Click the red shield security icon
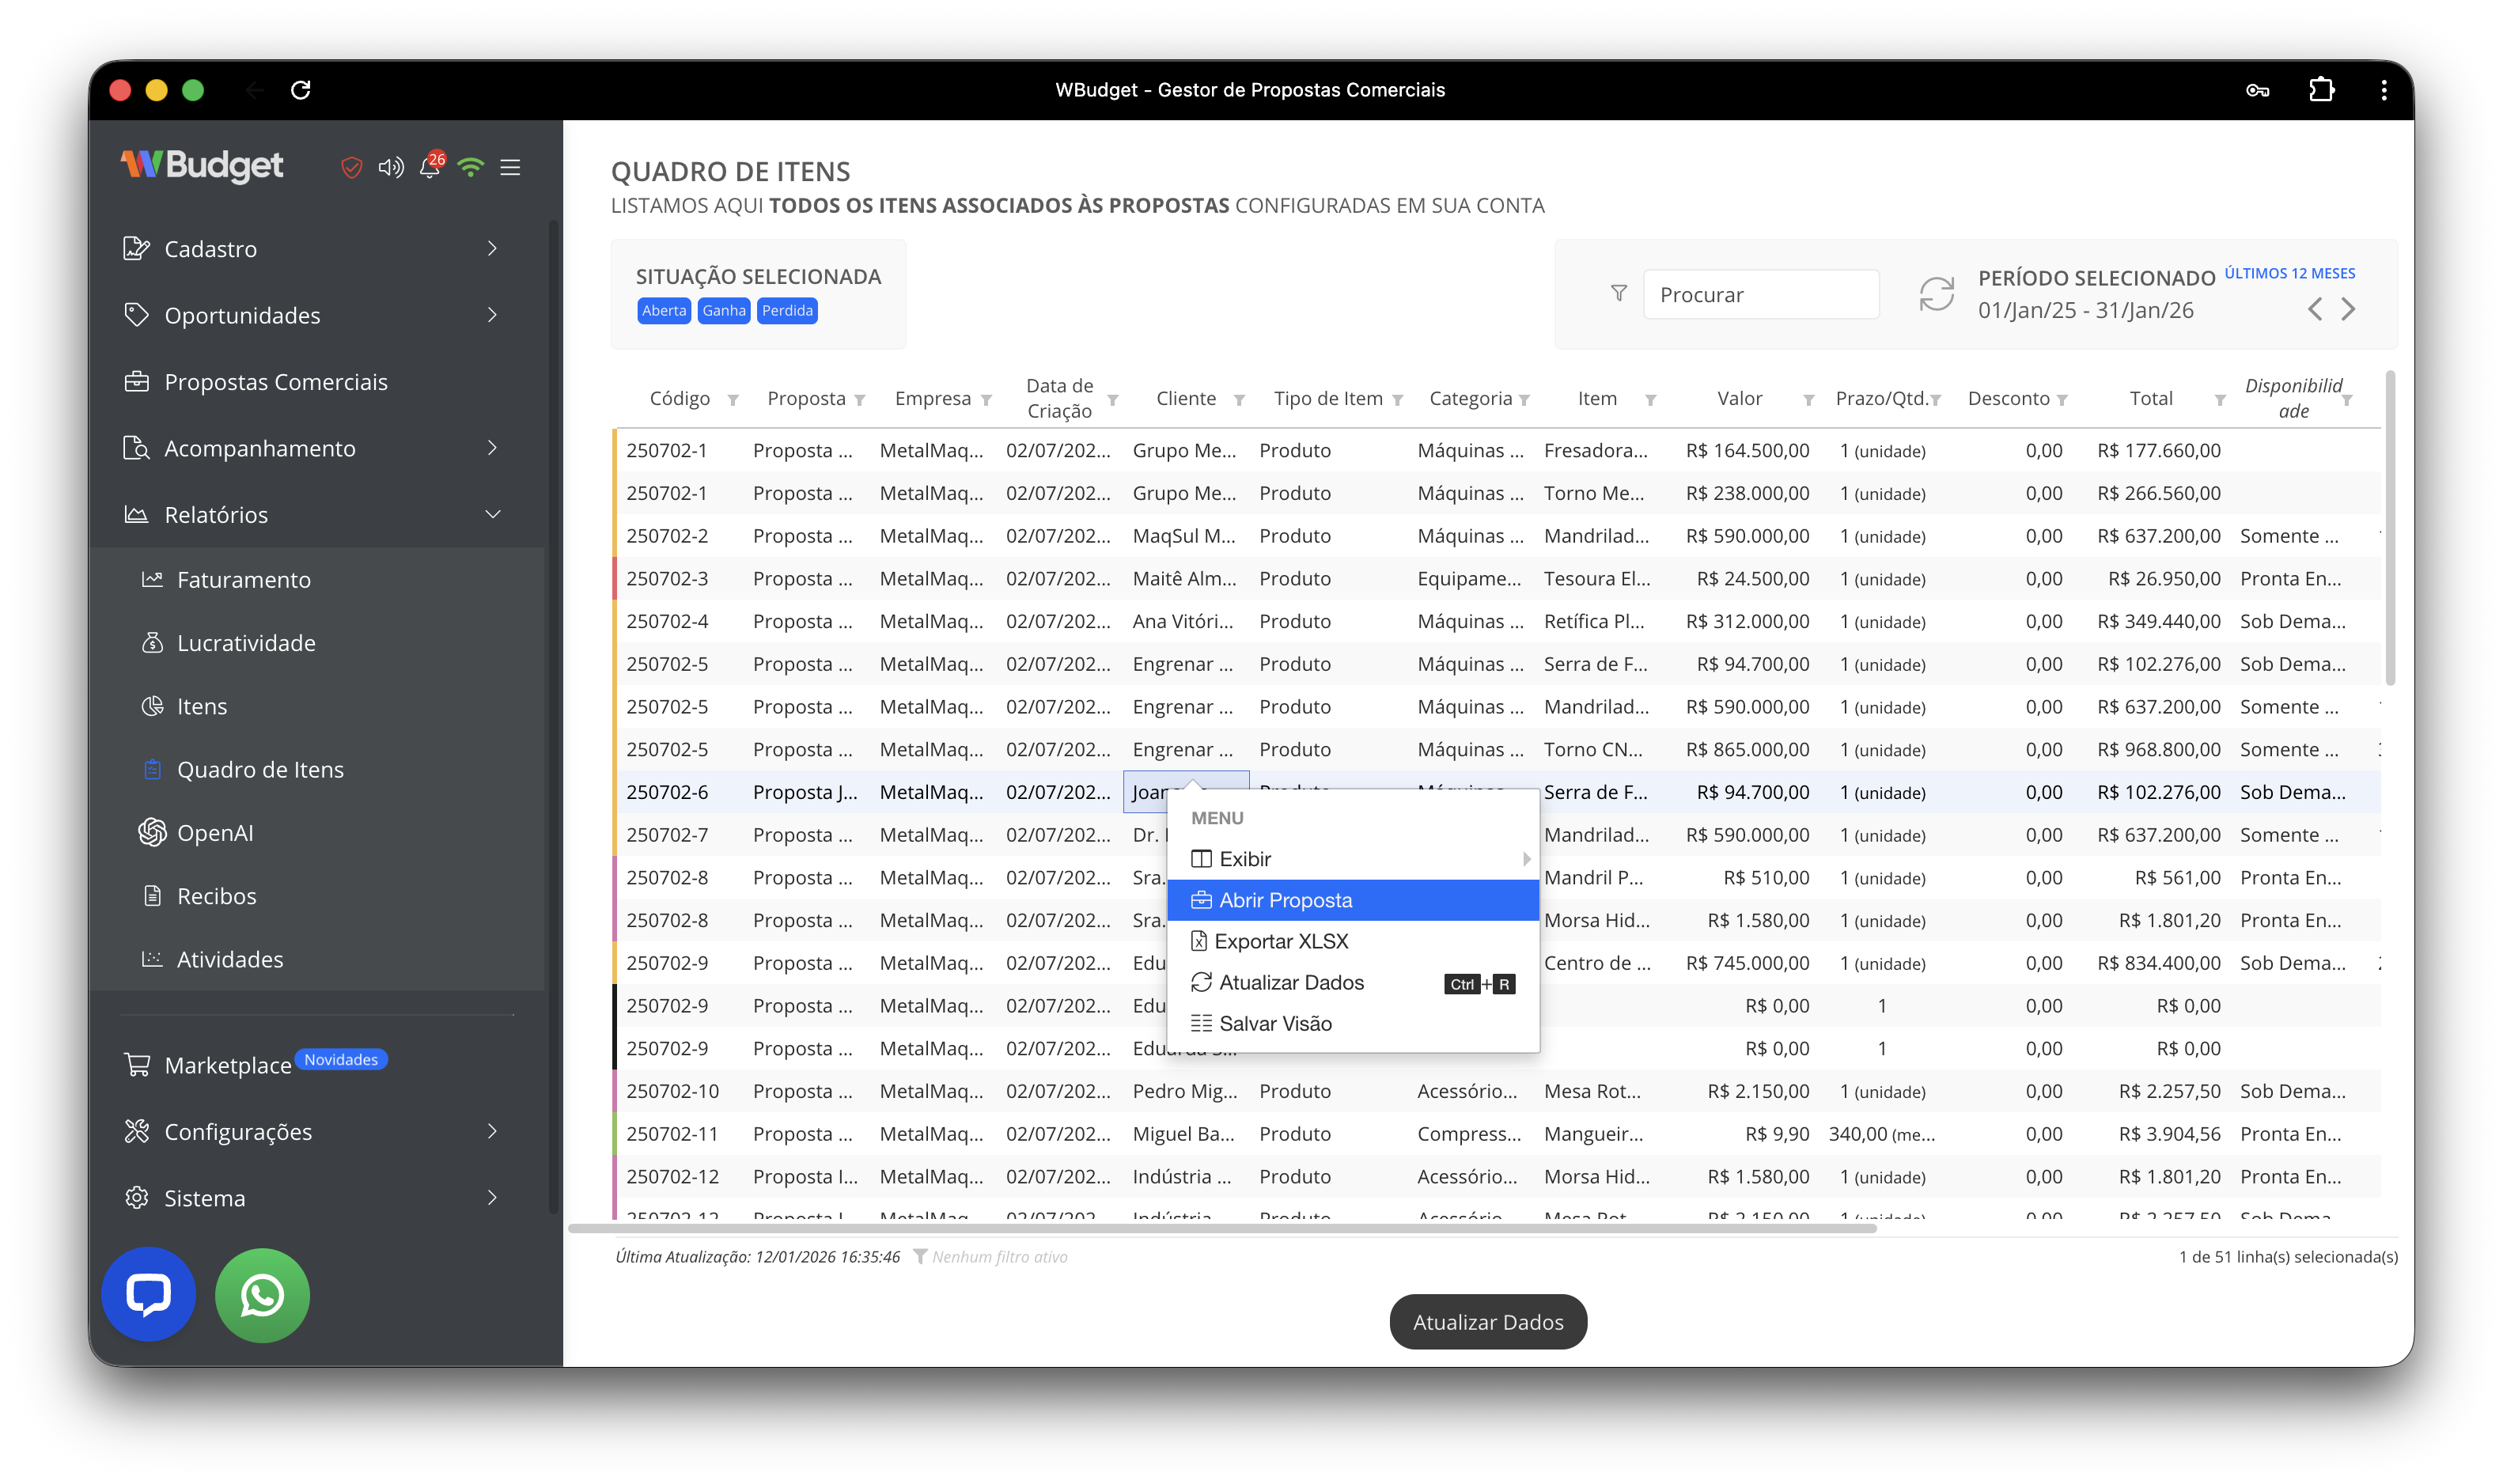 click(351, 168)
